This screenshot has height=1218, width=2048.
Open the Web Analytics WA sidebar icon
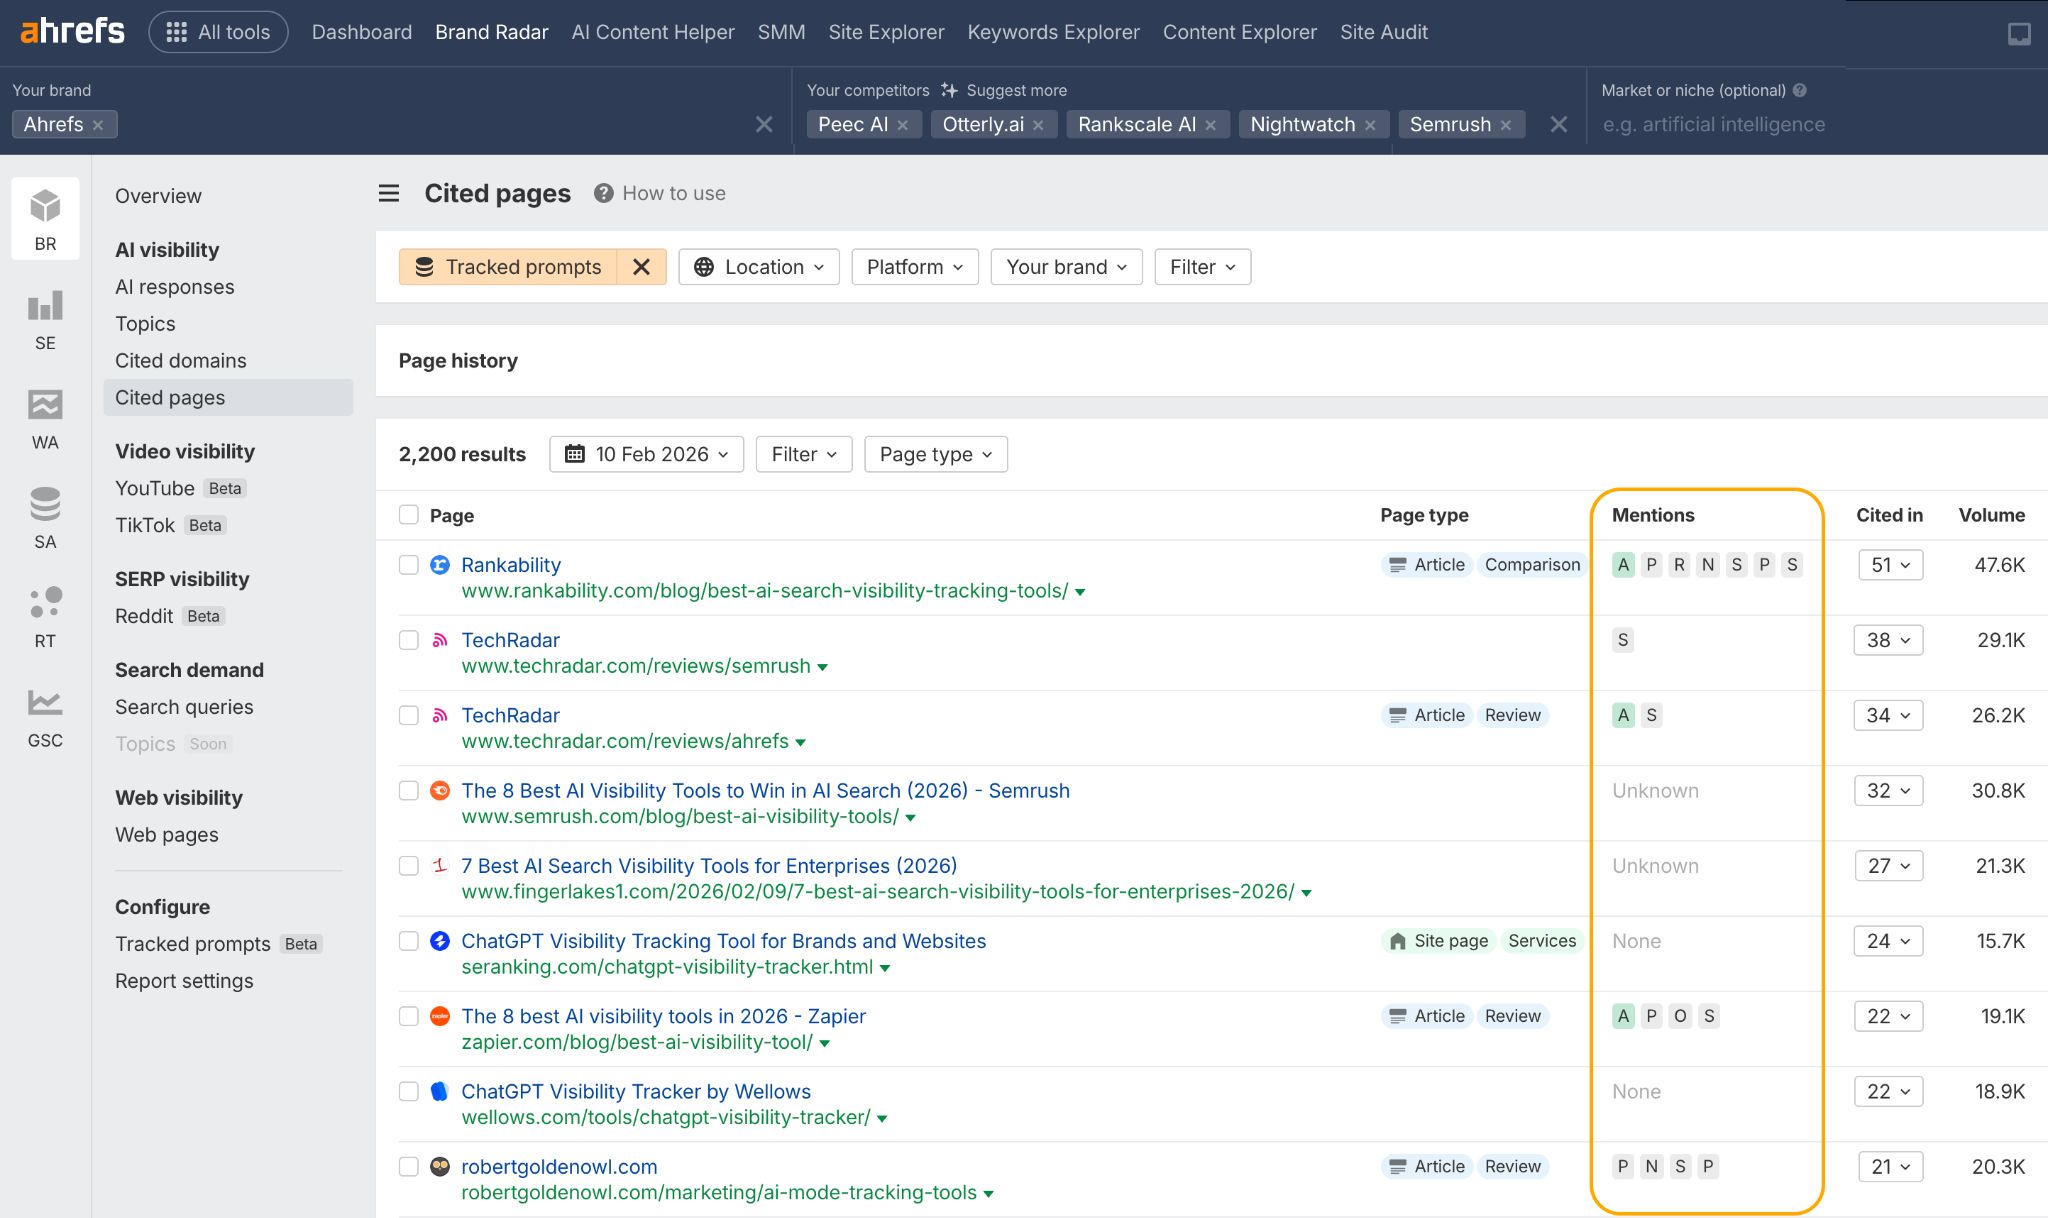click(x=44, y=417)
